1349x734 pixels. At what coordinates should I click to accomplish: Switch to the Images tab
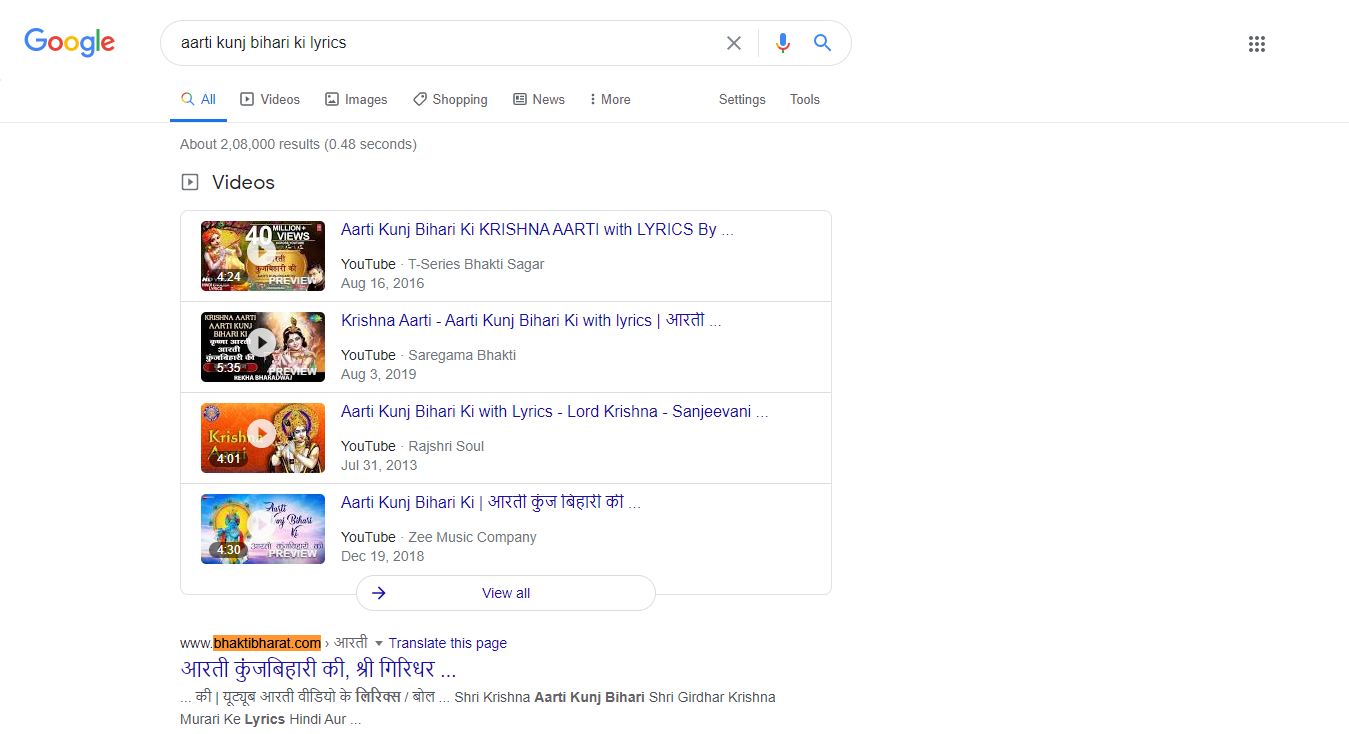356,100
